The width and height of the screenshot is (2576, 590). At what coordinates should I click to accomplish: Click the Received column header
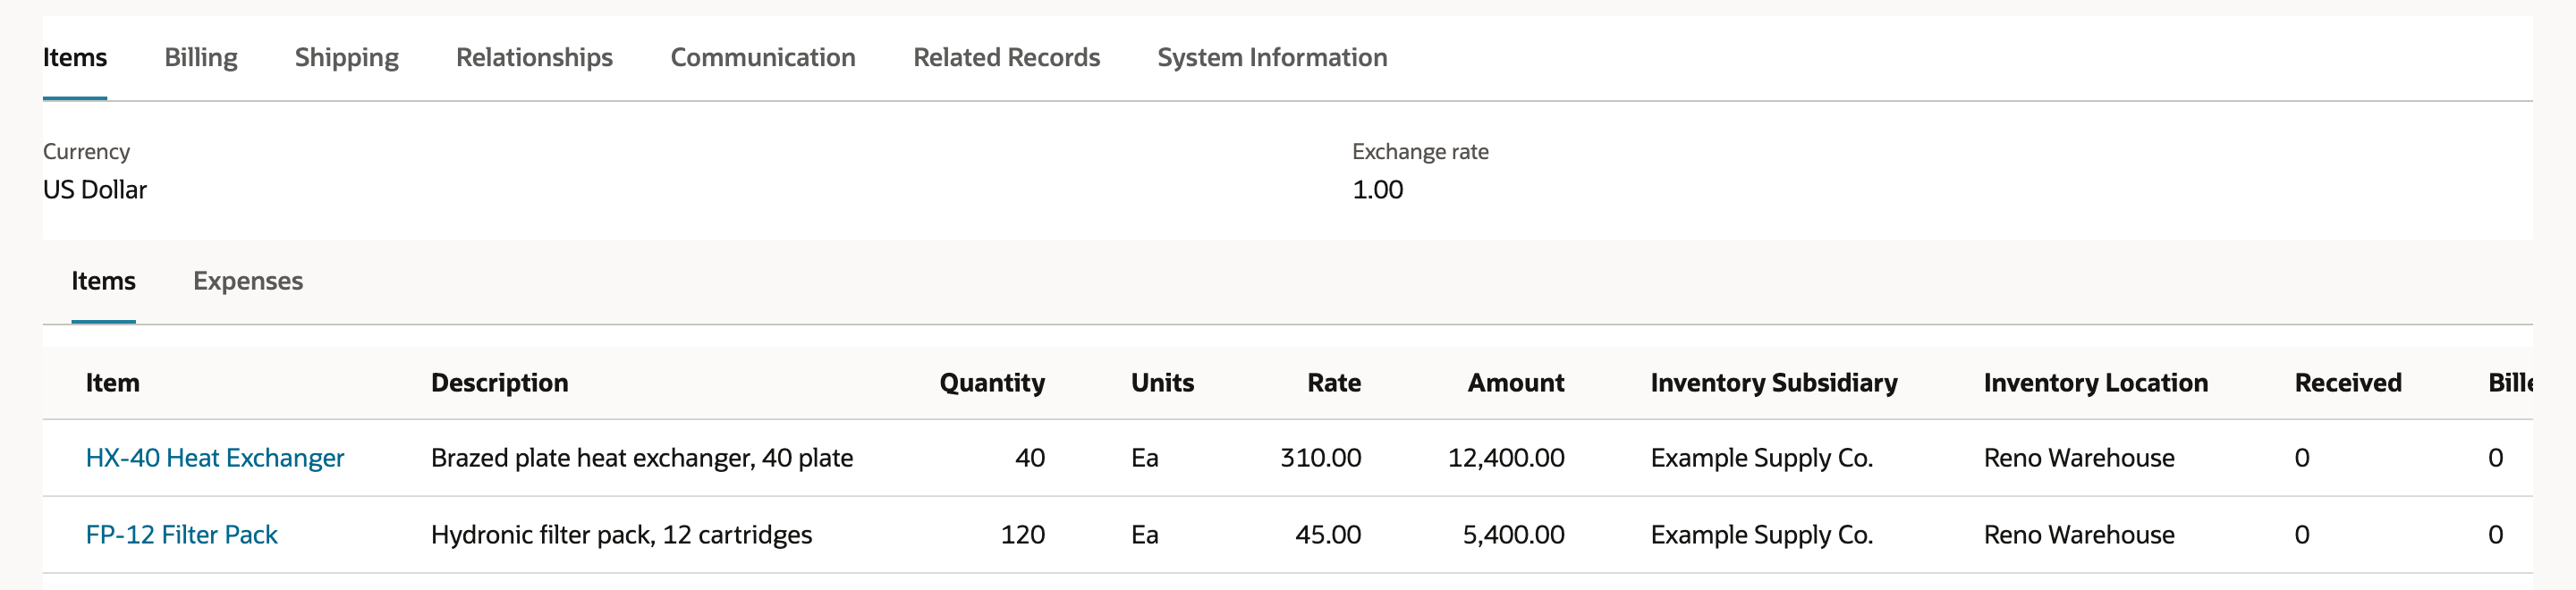[x=2348, y=383]
